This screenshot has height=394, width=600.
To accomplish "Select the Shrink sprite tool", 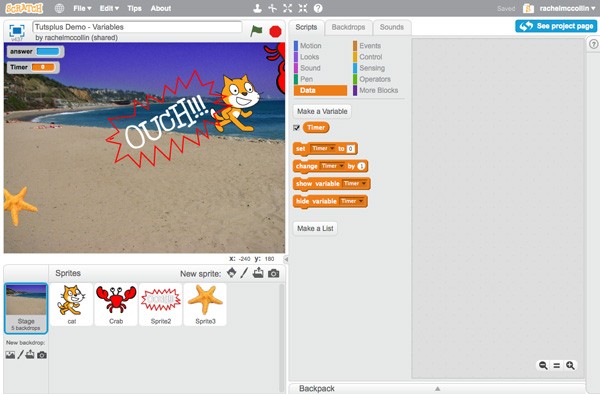I will tap(303, 8).
